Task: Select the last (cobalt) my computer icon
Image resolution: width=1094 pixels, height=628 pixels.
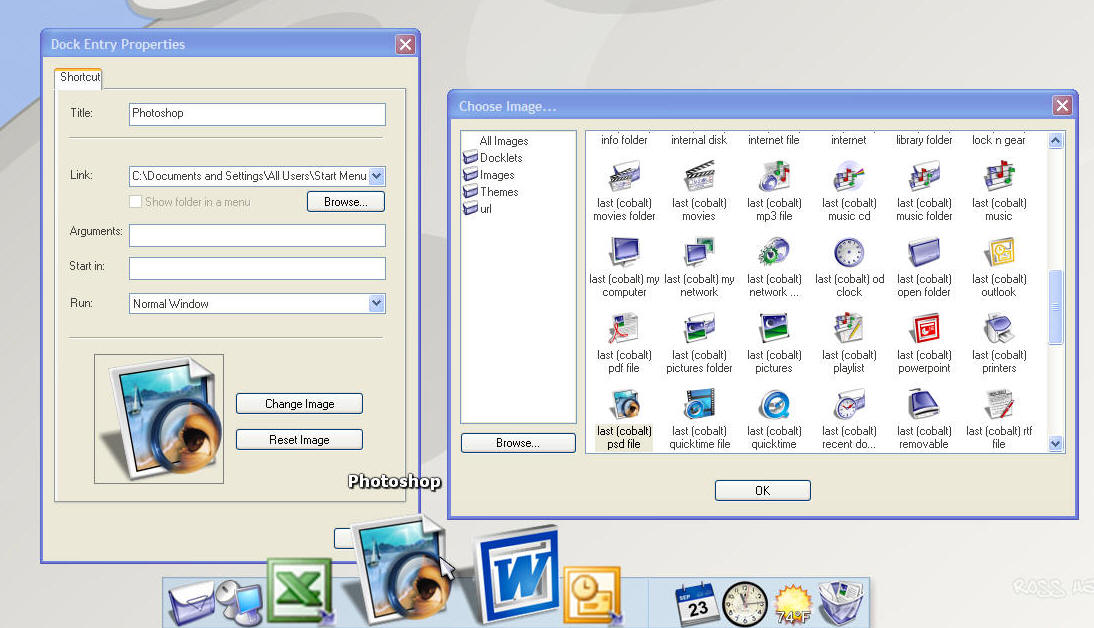Action: click(624, 252)
